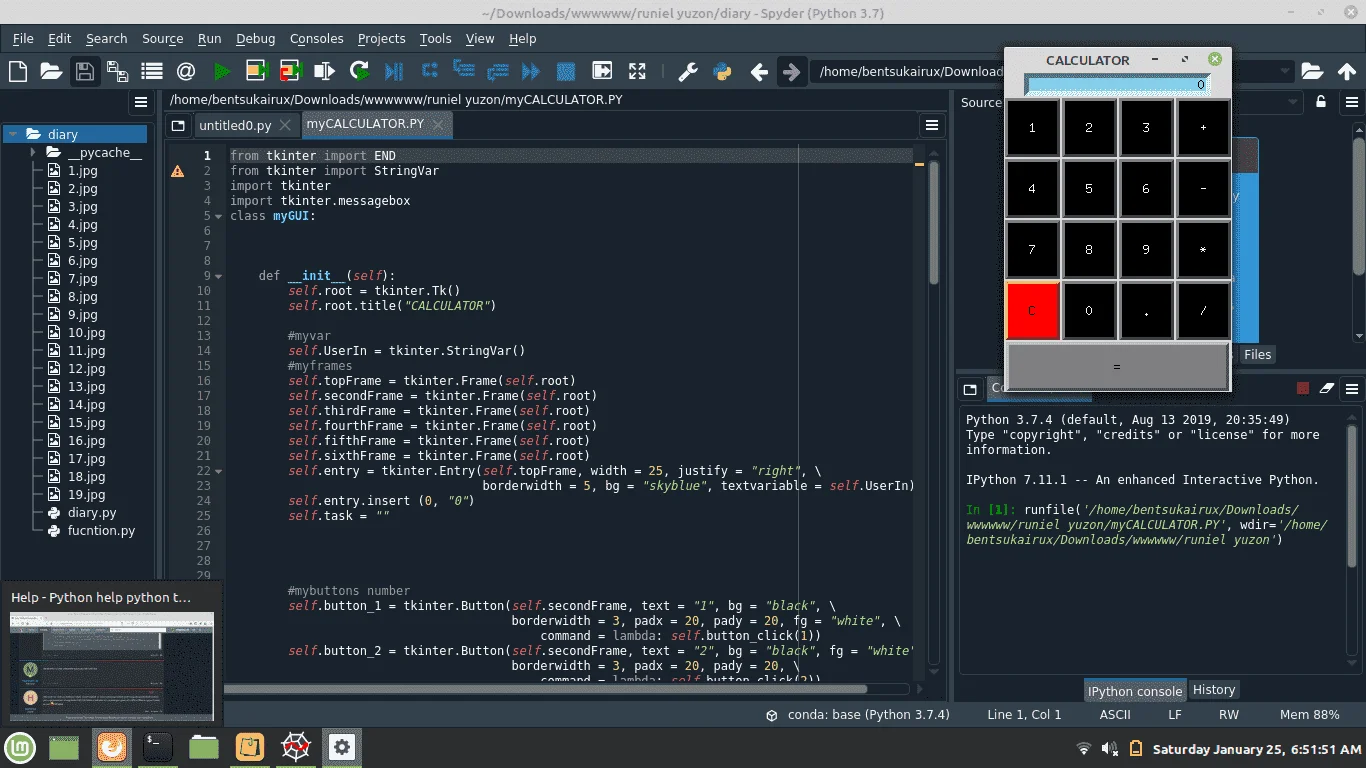Toggle the lock icon in the Help pane

point(1321,102)
